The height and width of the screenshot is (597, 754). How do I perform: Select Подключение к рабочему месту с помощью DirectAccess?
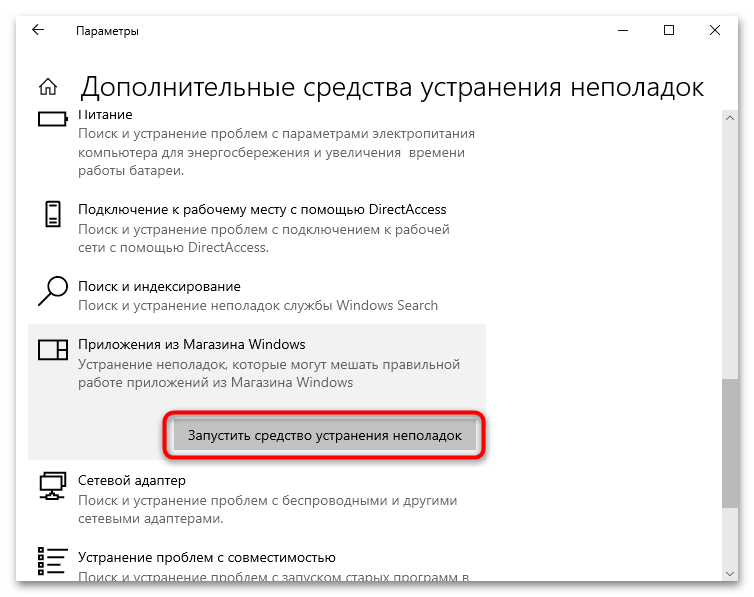click(x=262, y=210)
